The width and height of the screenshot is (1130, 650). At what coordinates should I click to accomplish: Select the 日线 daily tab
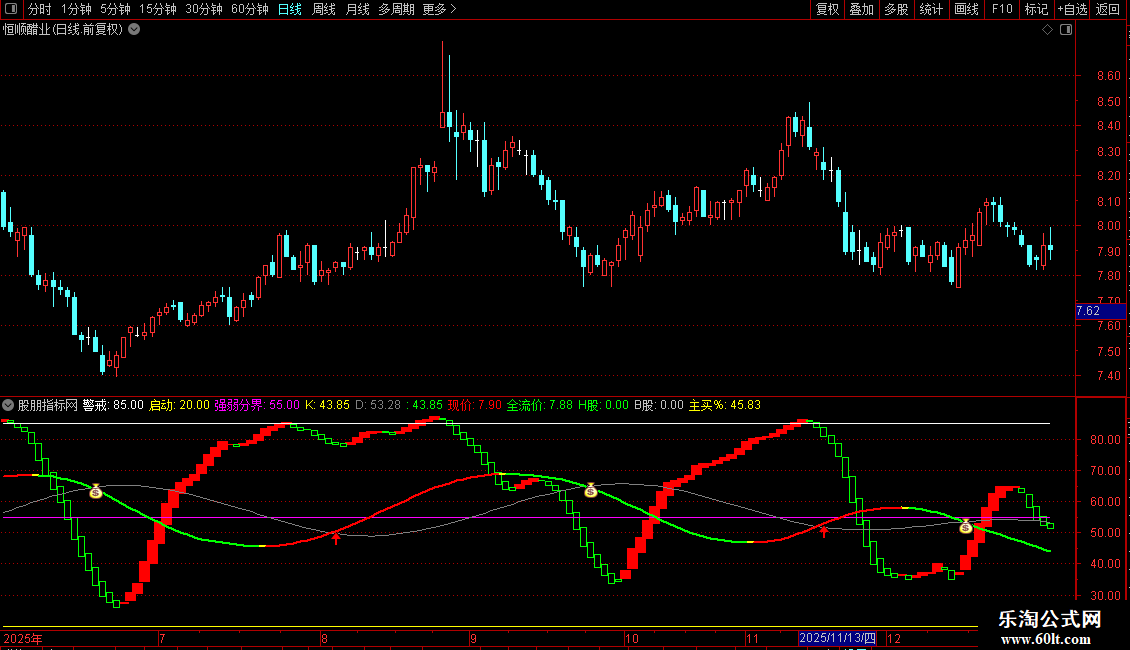290,9
